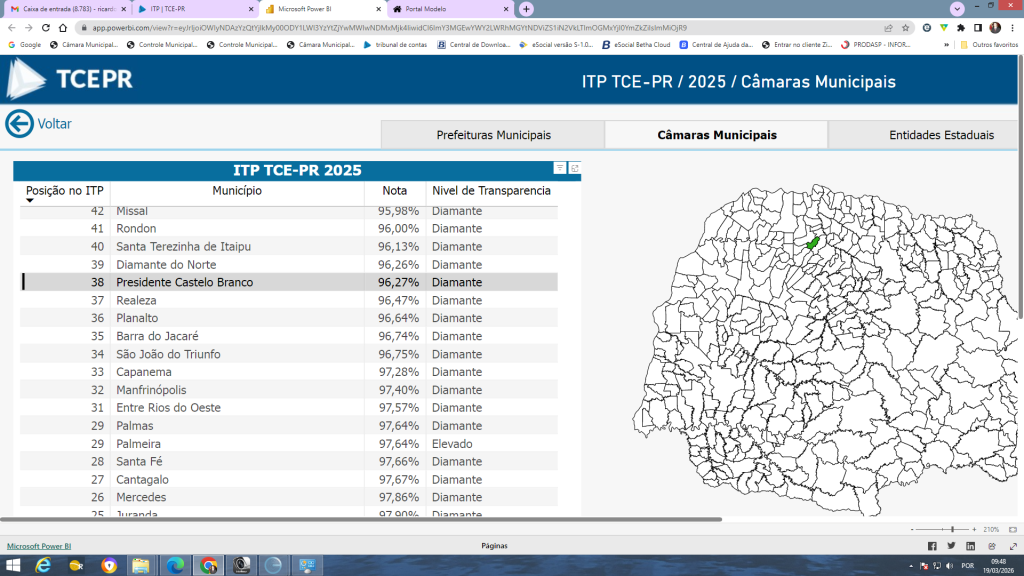1024x576 pixels.
Task: Share the report on Twitter
Action: point(951,546)
